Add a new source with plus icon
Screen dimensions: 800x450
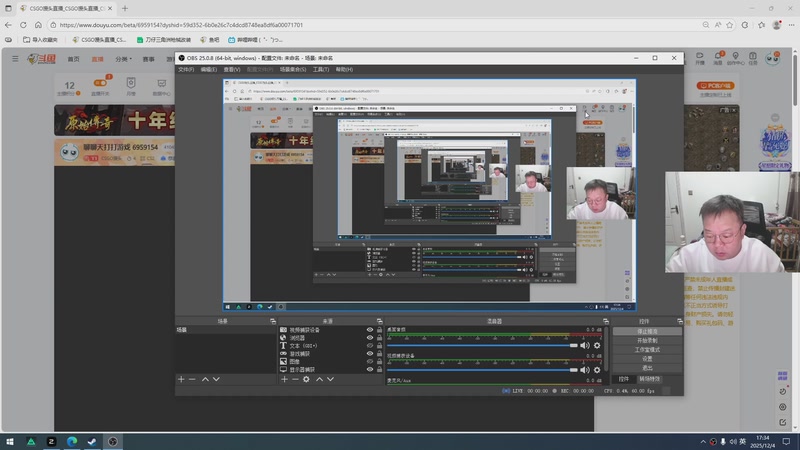284,379
